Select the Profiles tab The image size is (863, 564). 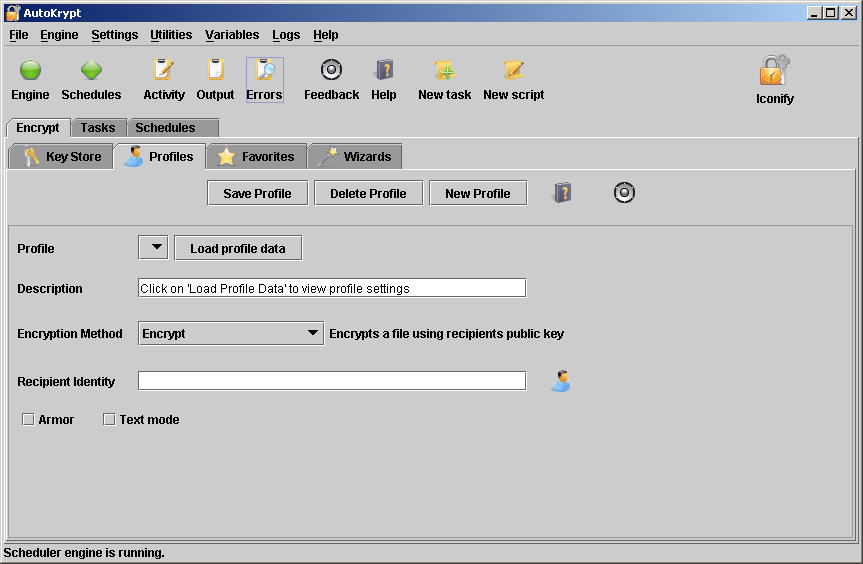(x=160, y=157)
